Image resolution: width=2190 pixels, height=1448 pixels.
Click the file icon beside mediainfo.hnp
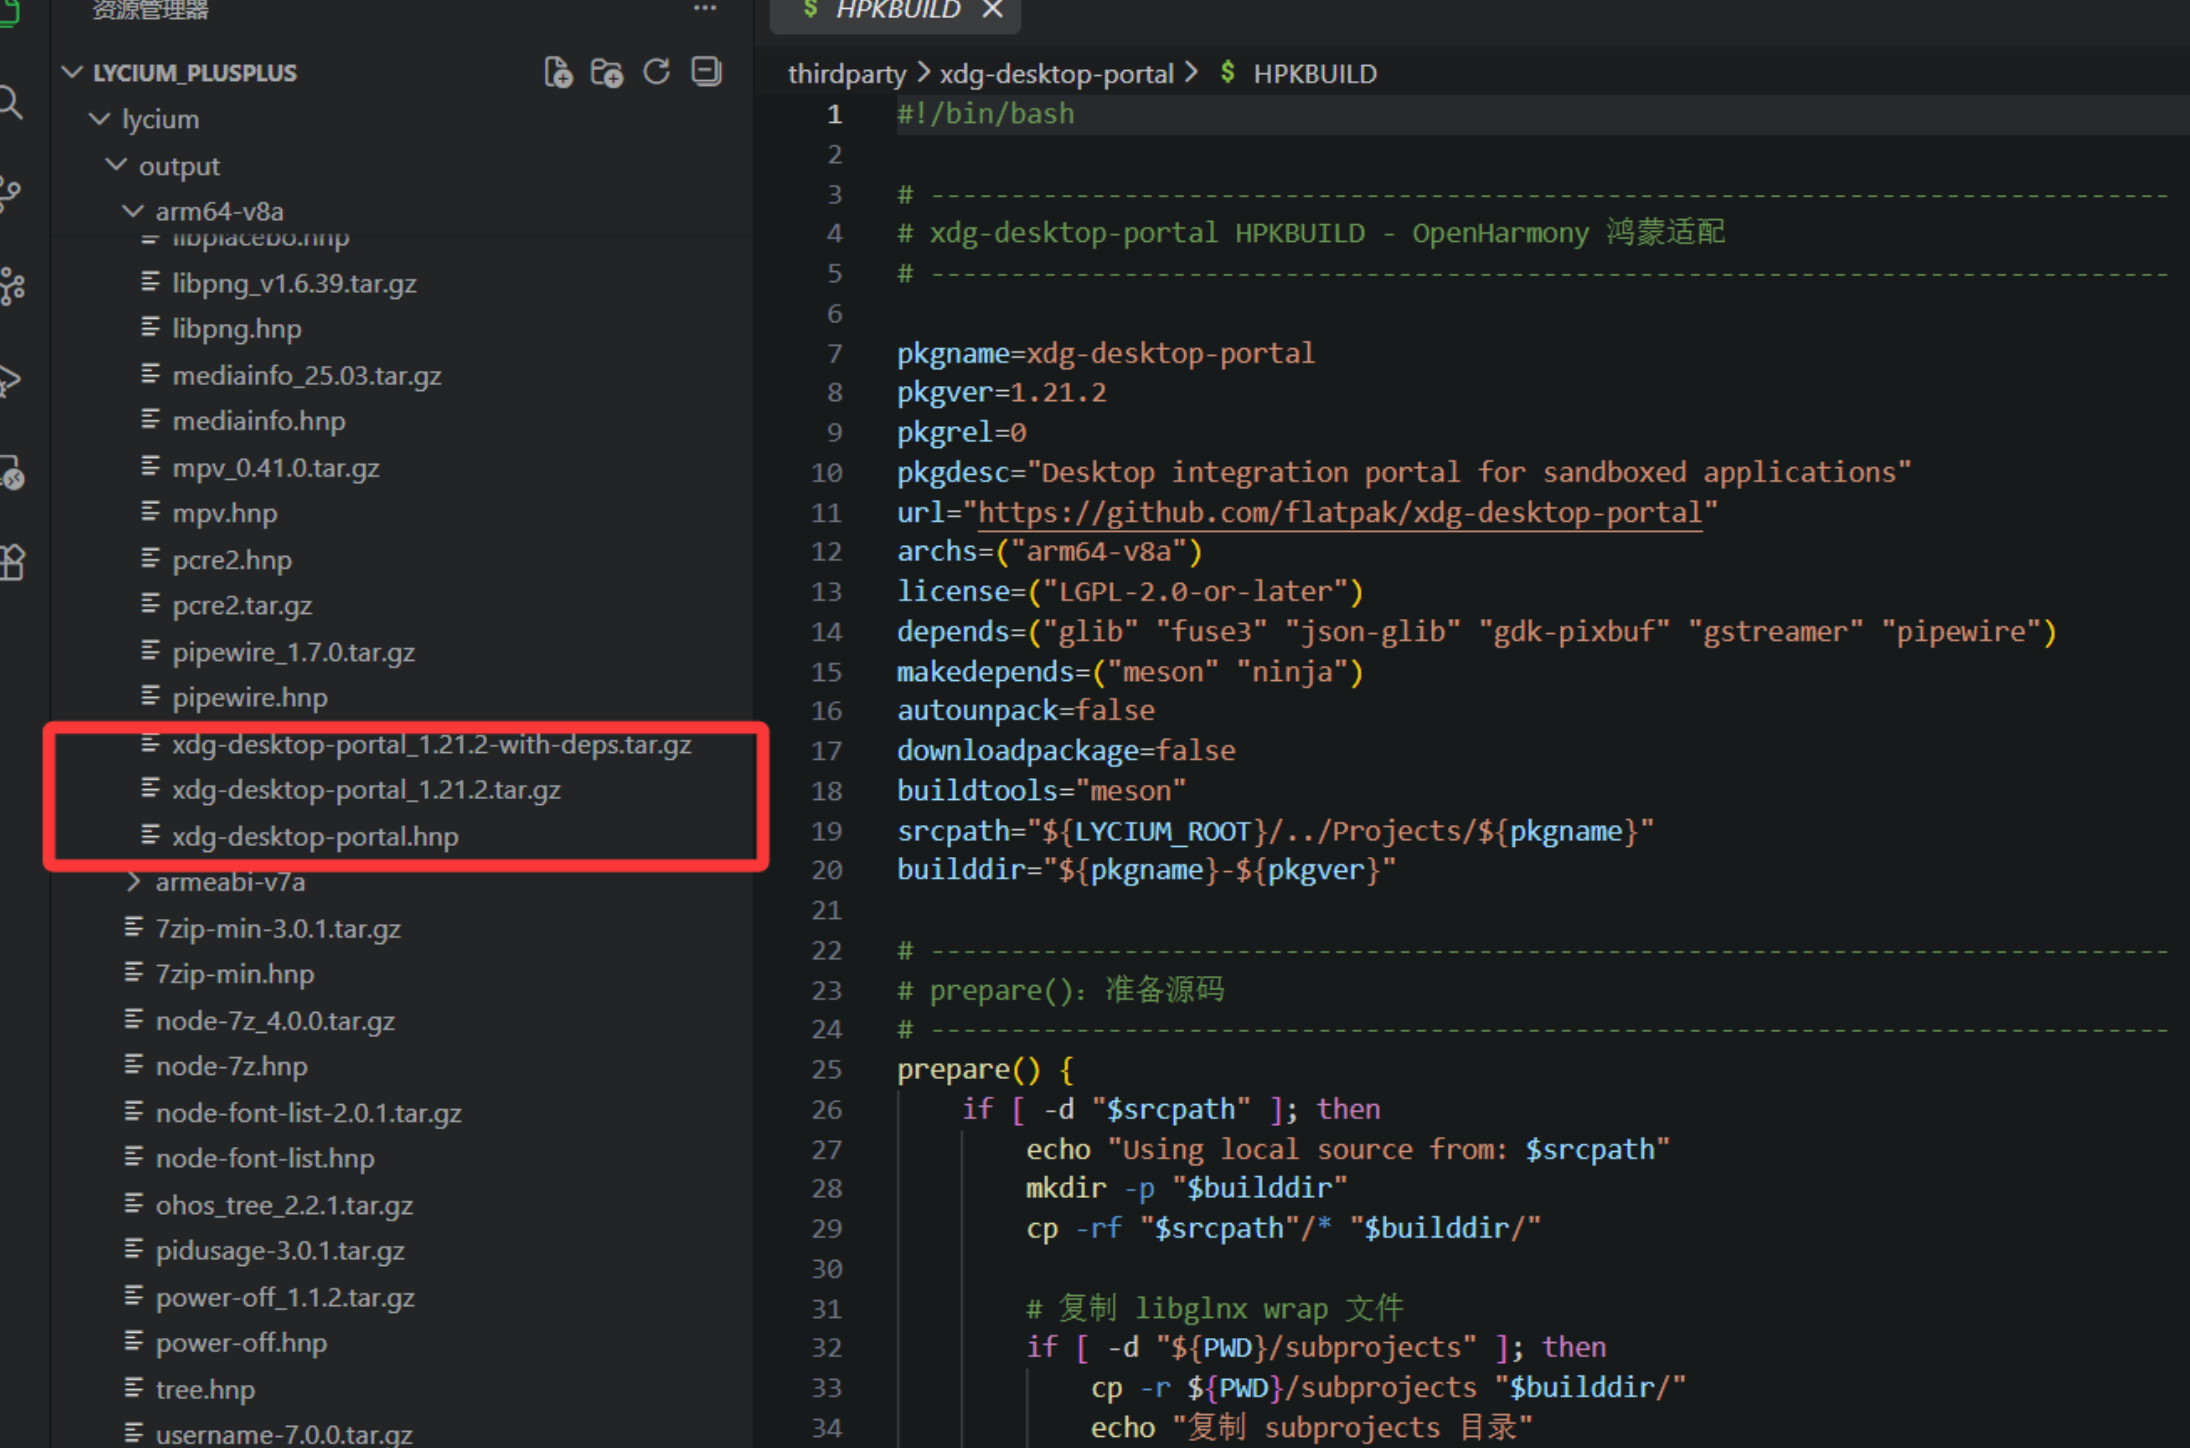pyautogui.click(x=150, y=420)
